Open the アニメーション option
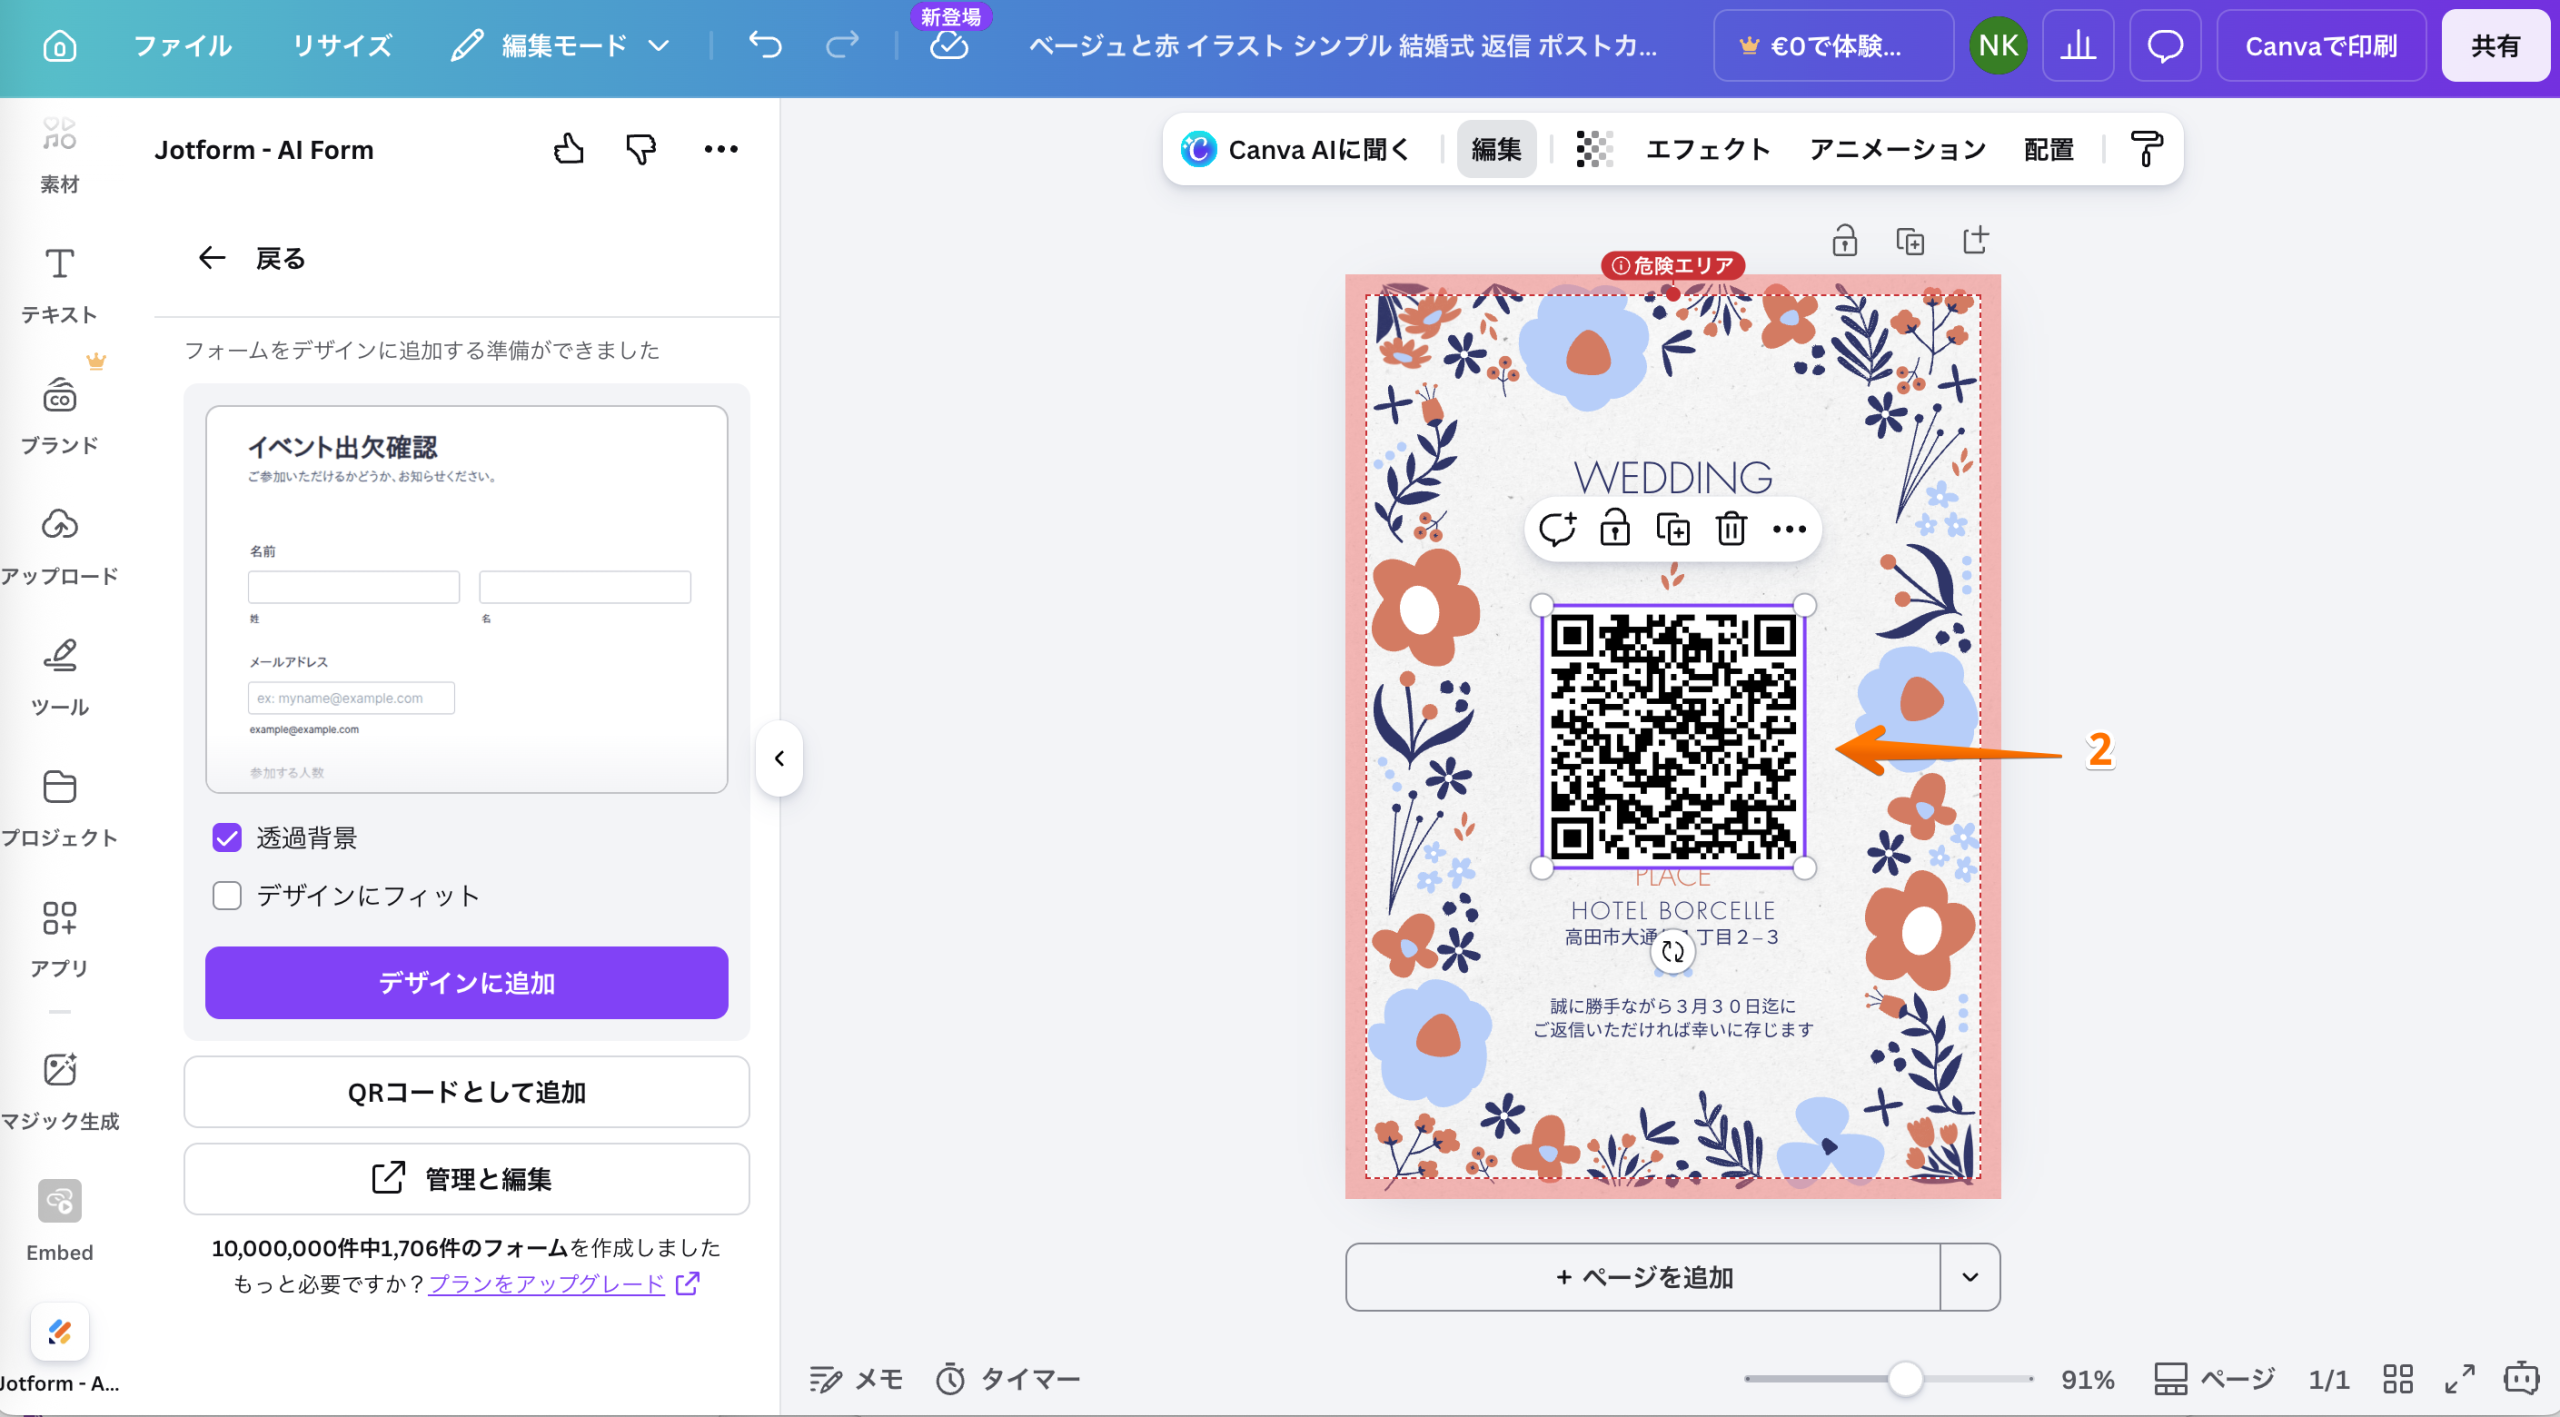 pyautogui.click(x=1897, y=149)
